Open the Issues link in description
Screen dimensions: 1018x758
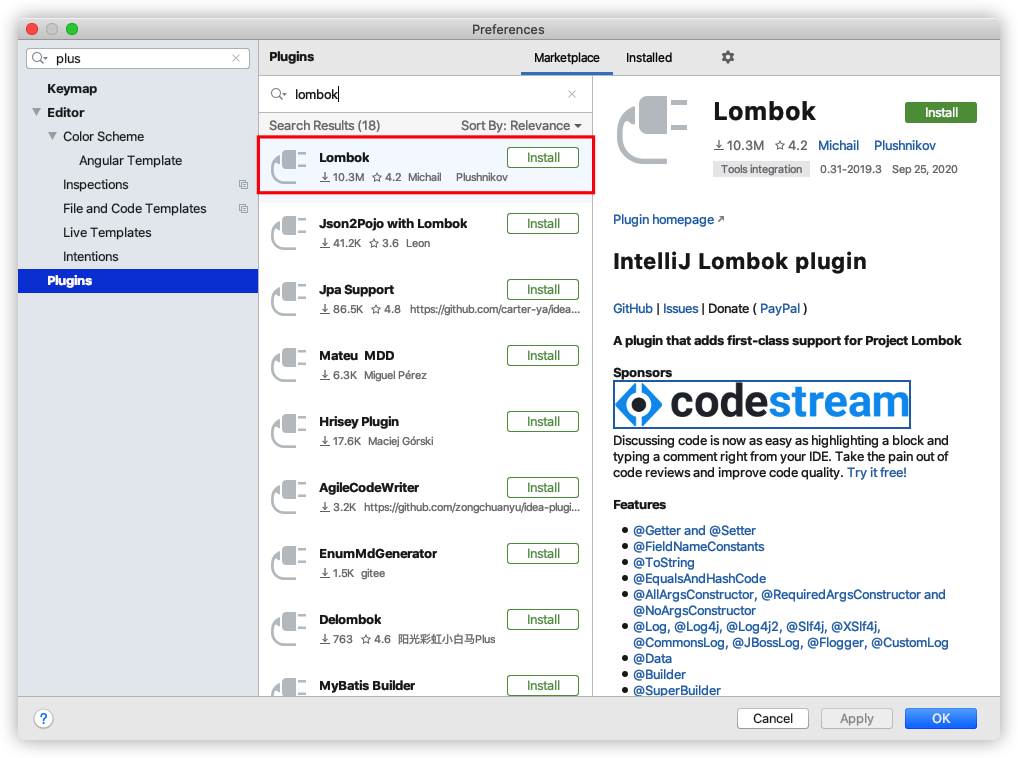coord(680,309)
